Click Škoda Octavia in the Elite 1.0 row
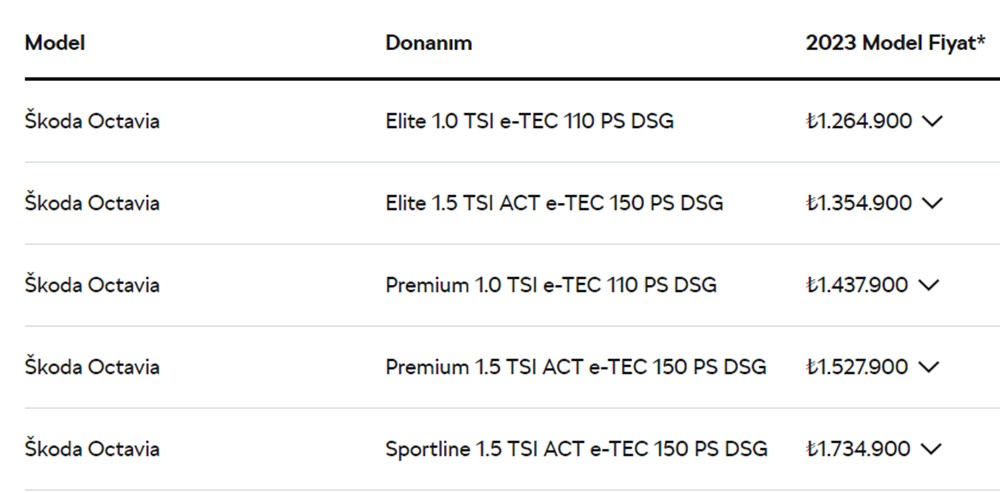Viewport: 1000px width, 493px height. click(92, 121)
